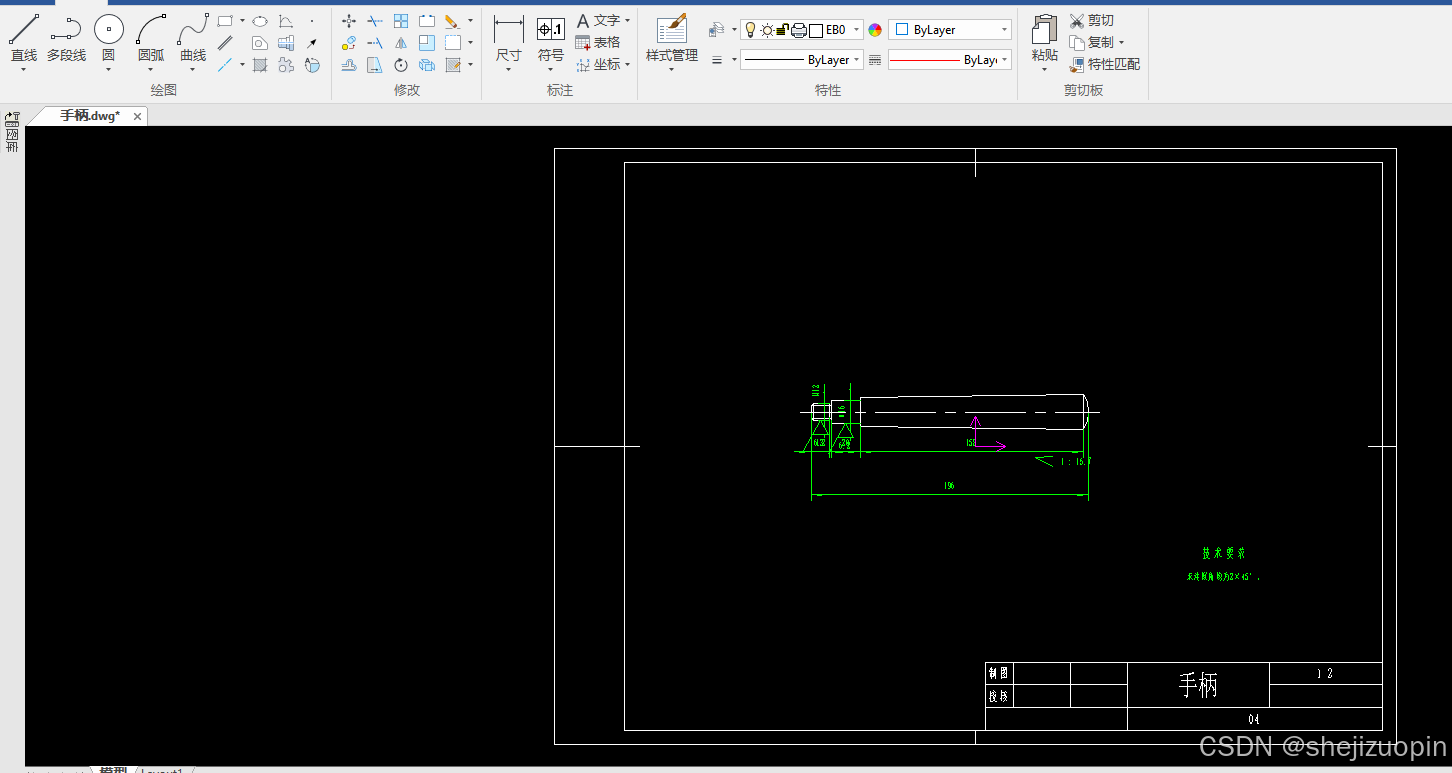Expand the 文字 text options arrow
The height and width of the screenshot is (773, 1452).
pos(627,21)
